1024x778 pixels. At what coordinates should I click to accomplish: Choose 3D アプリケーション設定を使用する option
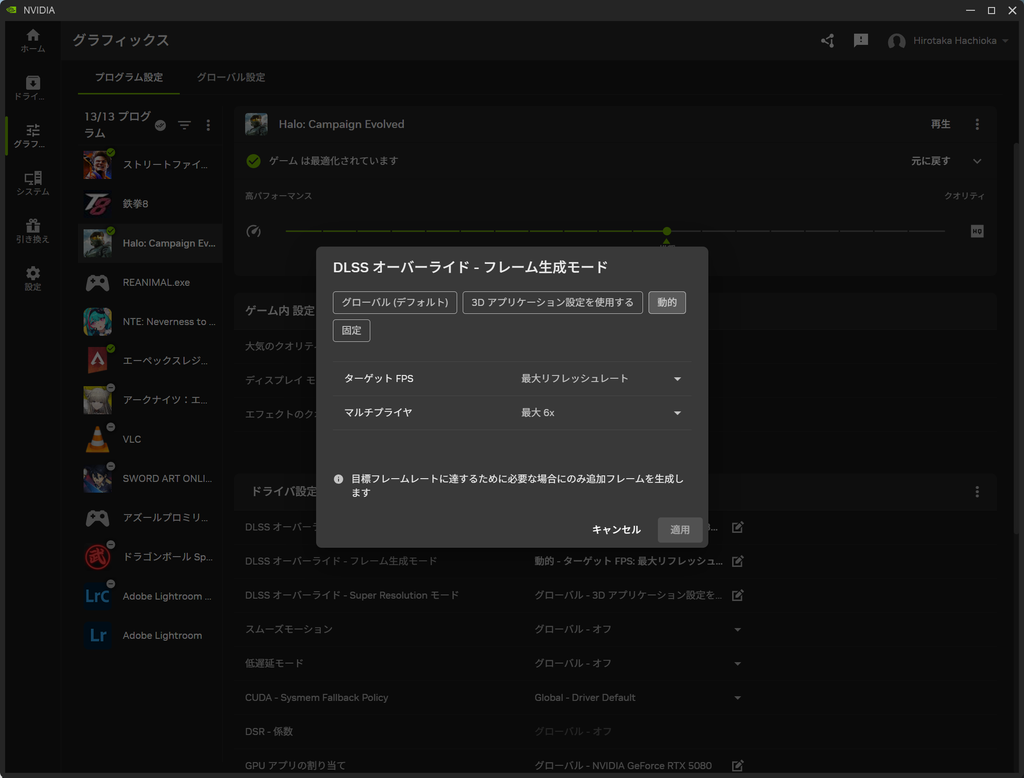tap(552, 302)
